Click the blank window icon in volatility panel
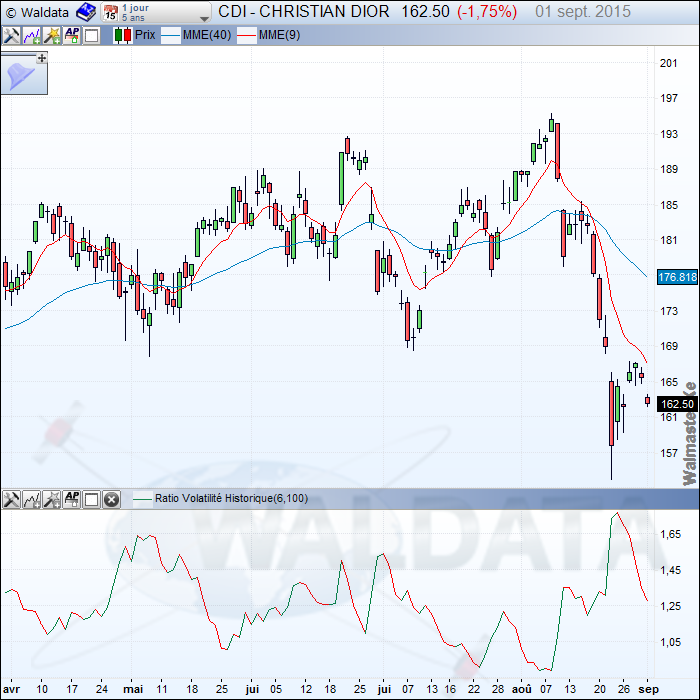The image size is (700, 700). (92, 499)
